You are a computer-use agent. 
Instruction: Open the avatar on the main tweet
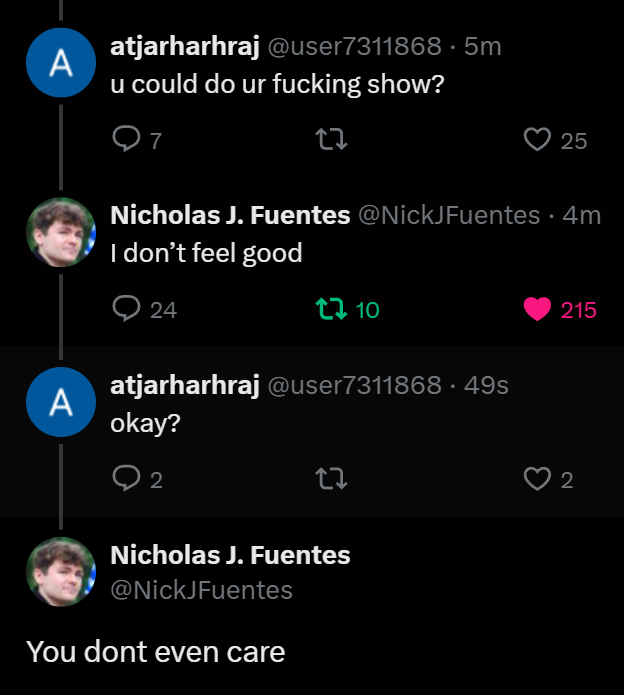pyautogui.click(x=61, y=573)
